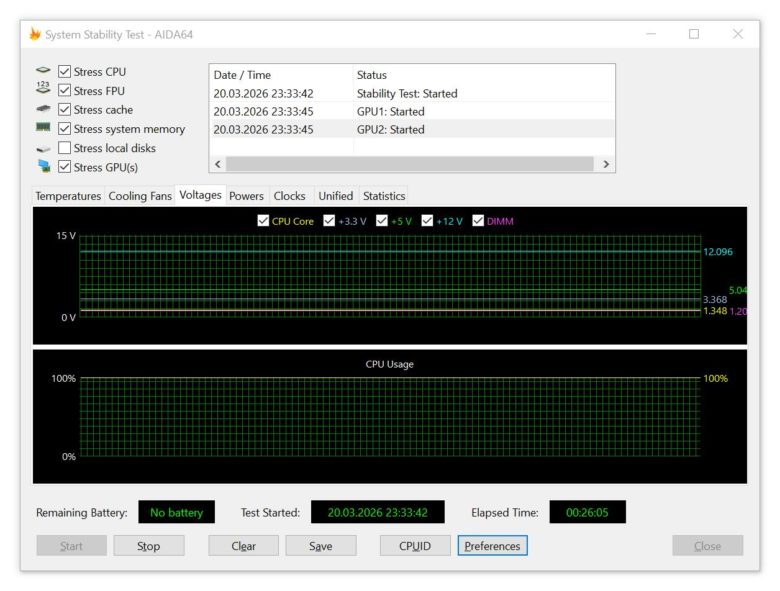Switch to the Temperatures tab
Viewport: 780px width, 591px height.
[68, 196]
